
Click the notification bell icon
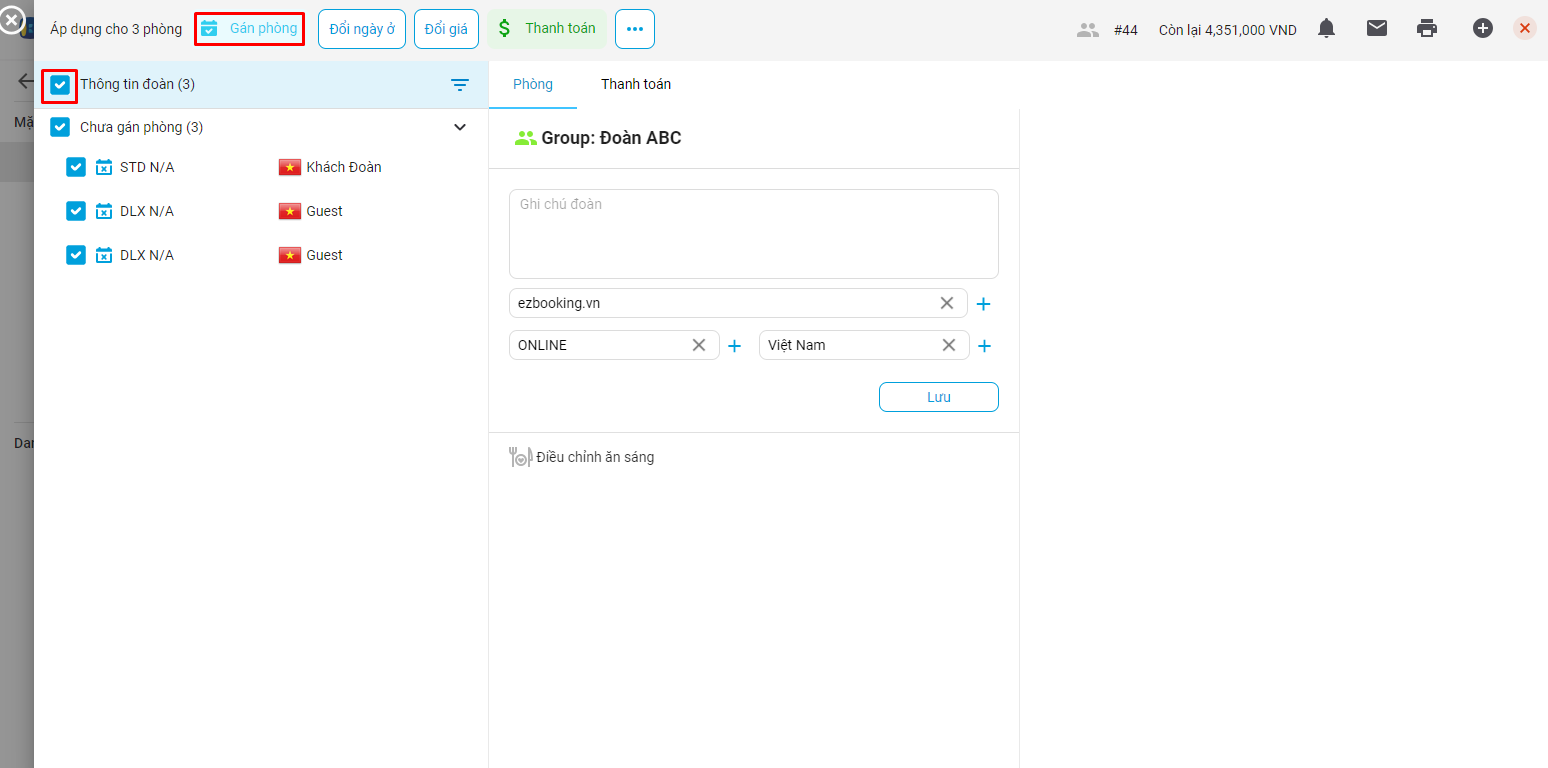(x=1326, y=29)
